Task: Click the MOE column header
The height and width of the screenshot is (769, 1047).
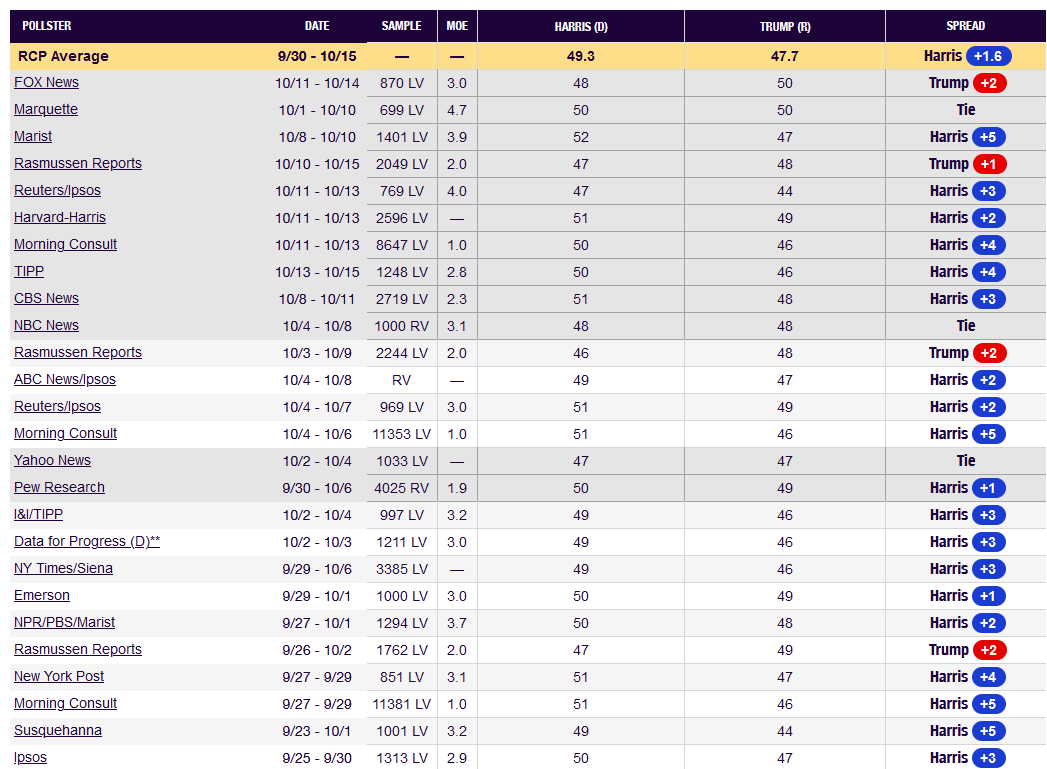Action: 457,26
